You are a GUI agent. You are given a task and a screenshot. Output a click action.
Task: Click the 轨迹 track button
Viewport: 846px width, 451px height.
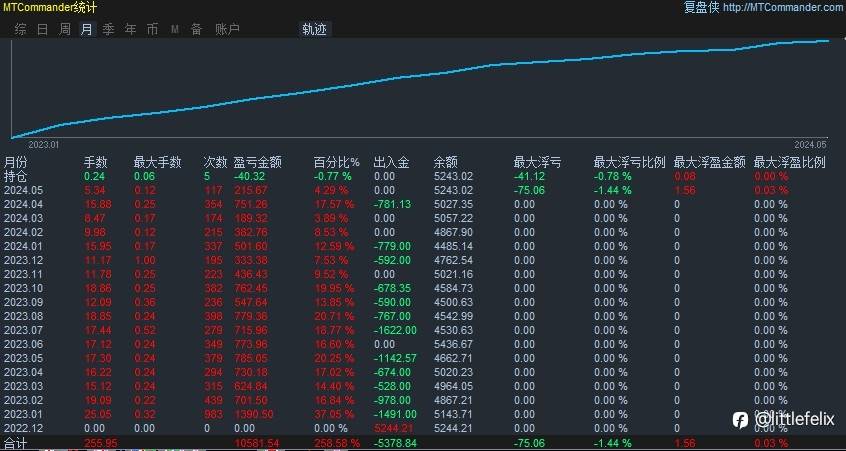click(x=315, y=30)
